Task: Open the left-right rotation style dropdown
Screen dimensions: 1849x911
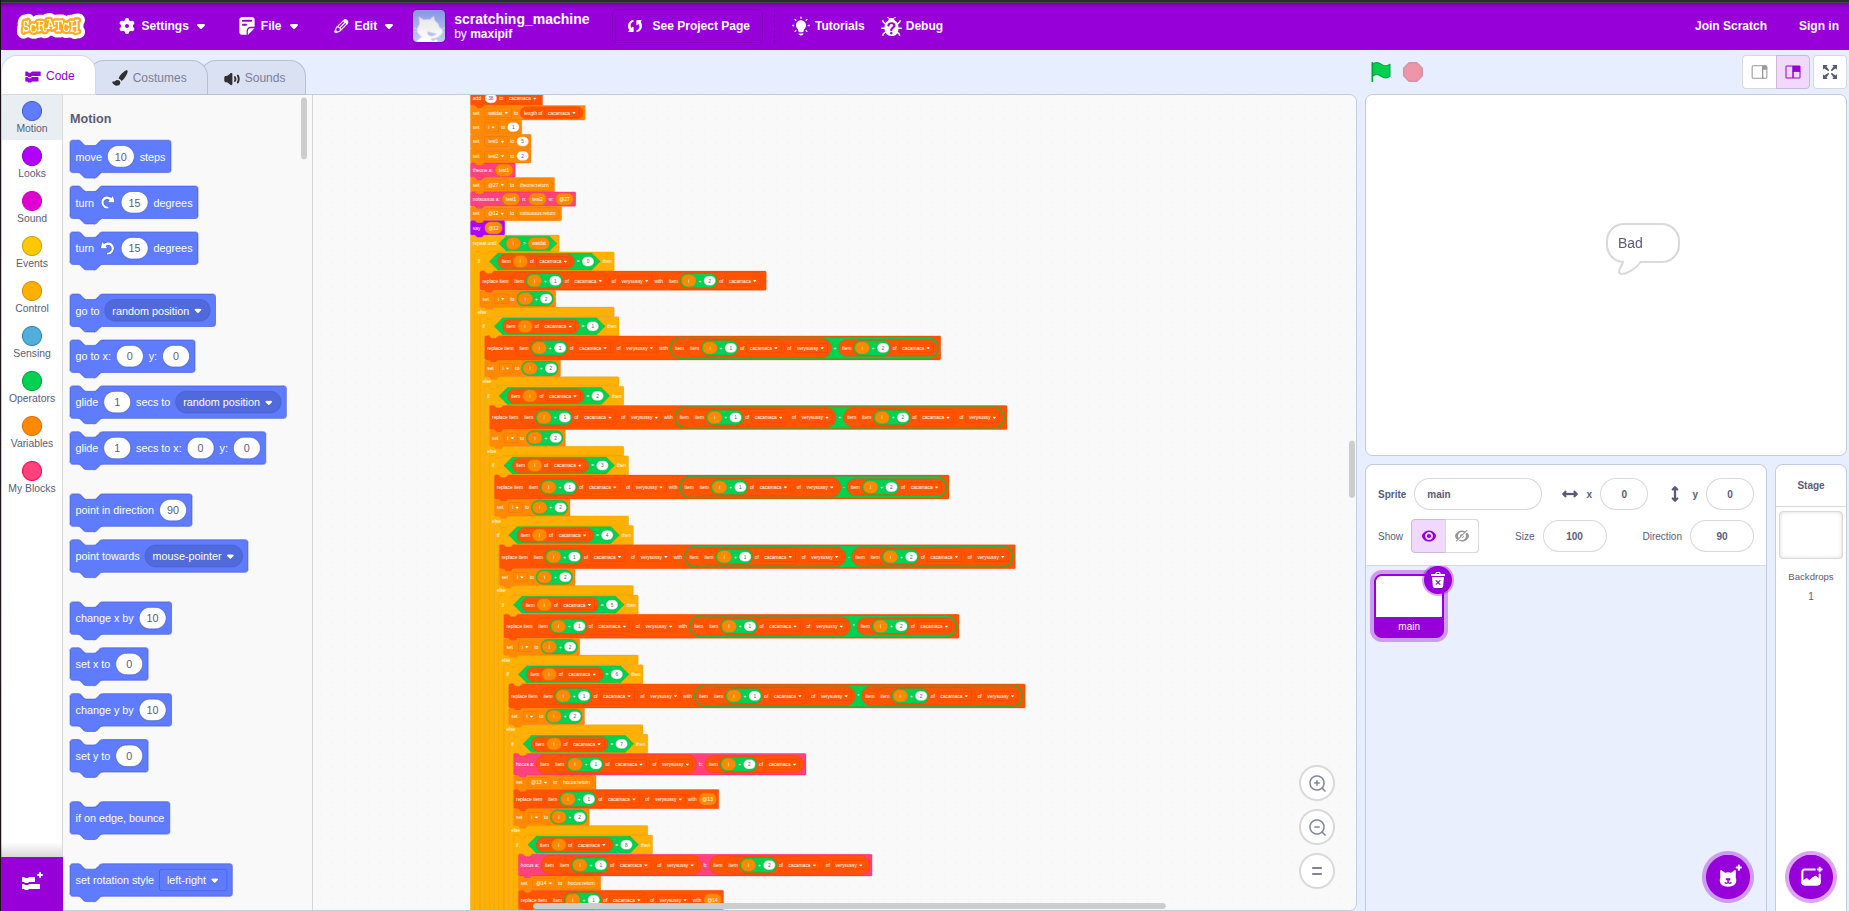Action: pos(193,881)
